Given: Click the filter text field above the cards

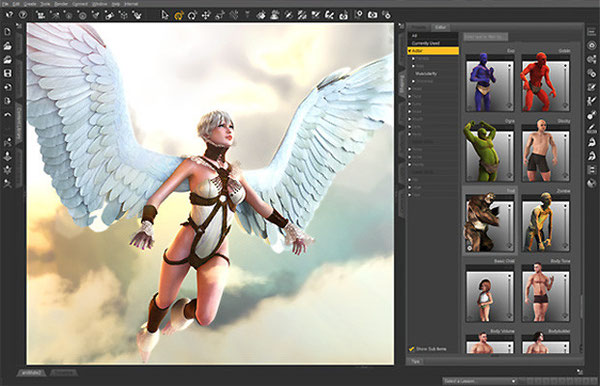Looking at the screenshot, I should tap(486, 37).
